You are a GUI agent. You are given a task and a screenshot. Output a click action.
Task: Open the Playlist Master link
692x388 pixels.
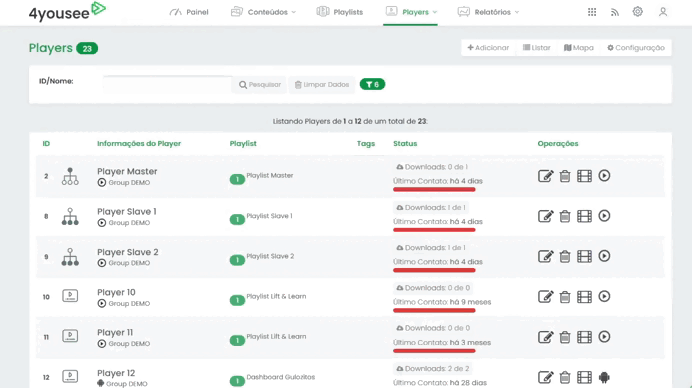(x=270, y=175)
